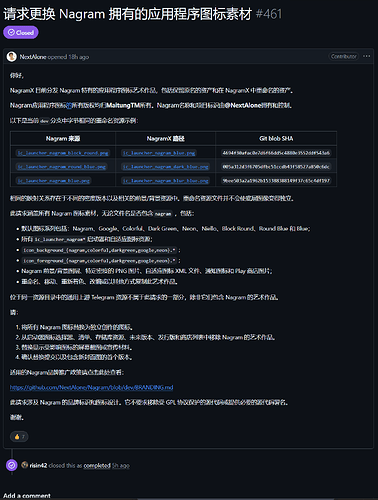Click the risin42 username link
The height and width of the screenshot is (500, 378).
[x=38, y=465]
